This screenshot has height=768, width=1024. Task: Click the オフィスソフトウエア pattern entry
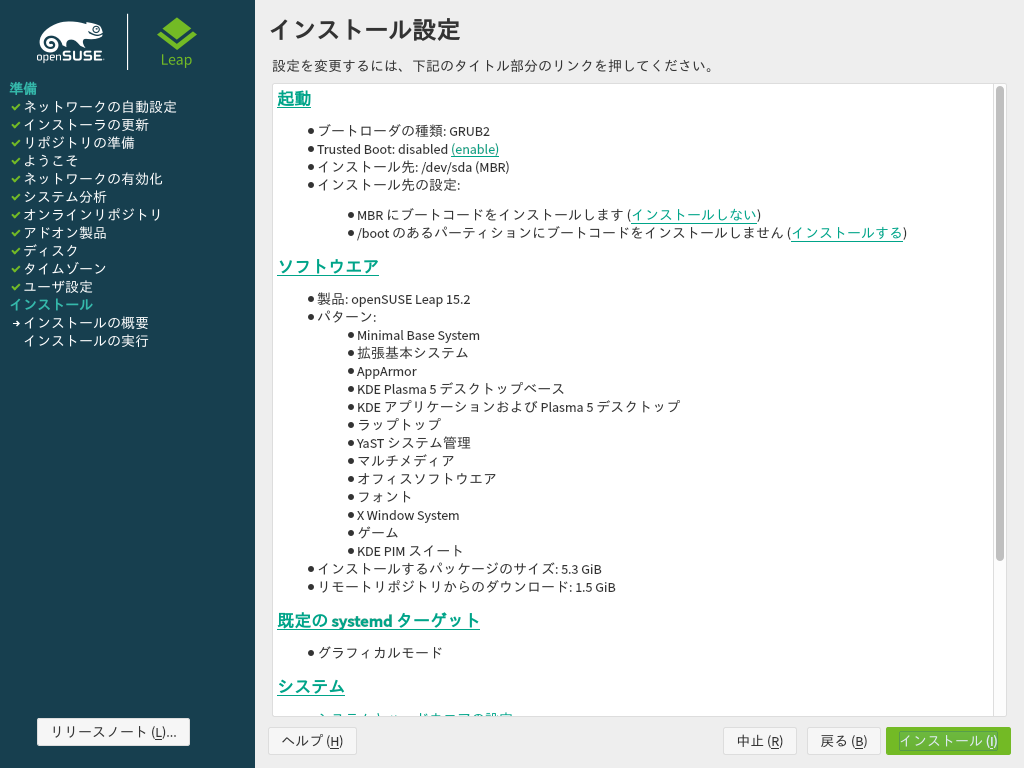[426, 479]
